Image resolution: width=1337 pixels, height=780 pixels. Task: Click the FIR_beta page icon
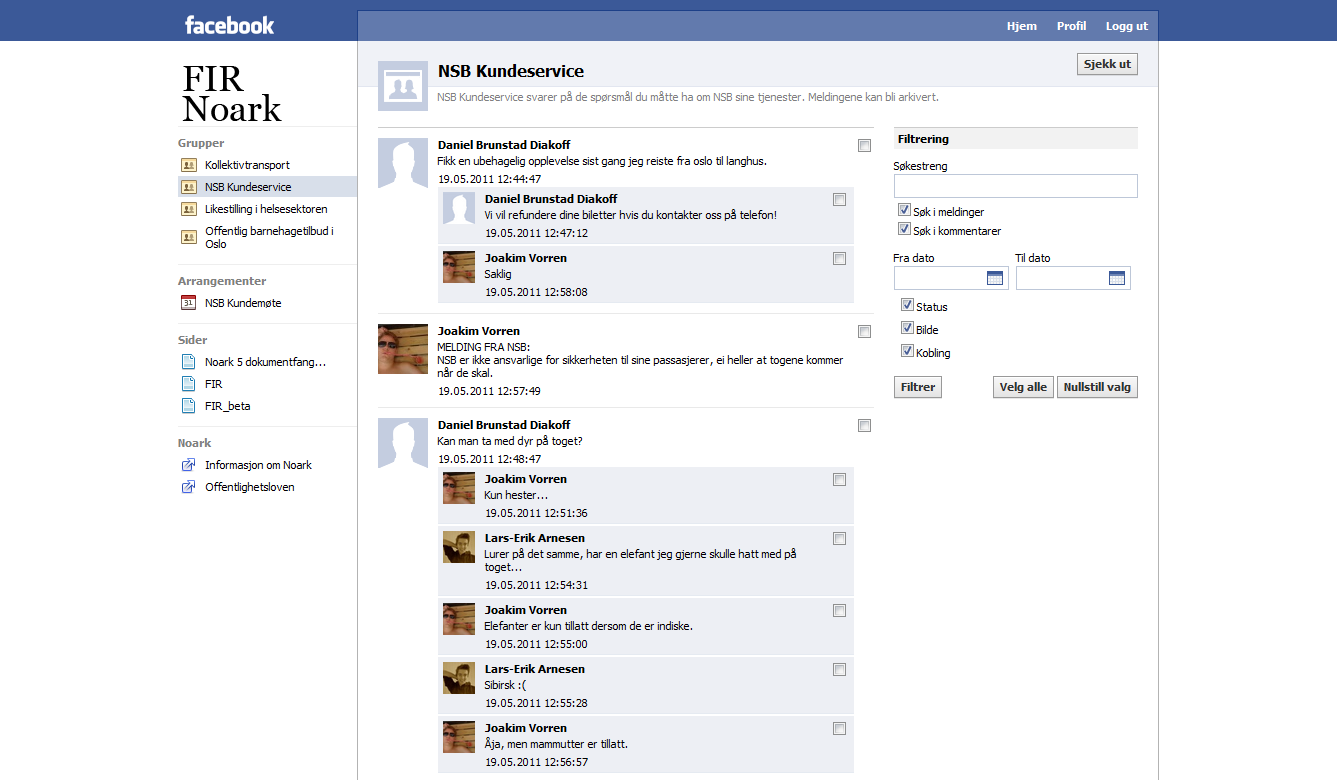tap(188, 406)
